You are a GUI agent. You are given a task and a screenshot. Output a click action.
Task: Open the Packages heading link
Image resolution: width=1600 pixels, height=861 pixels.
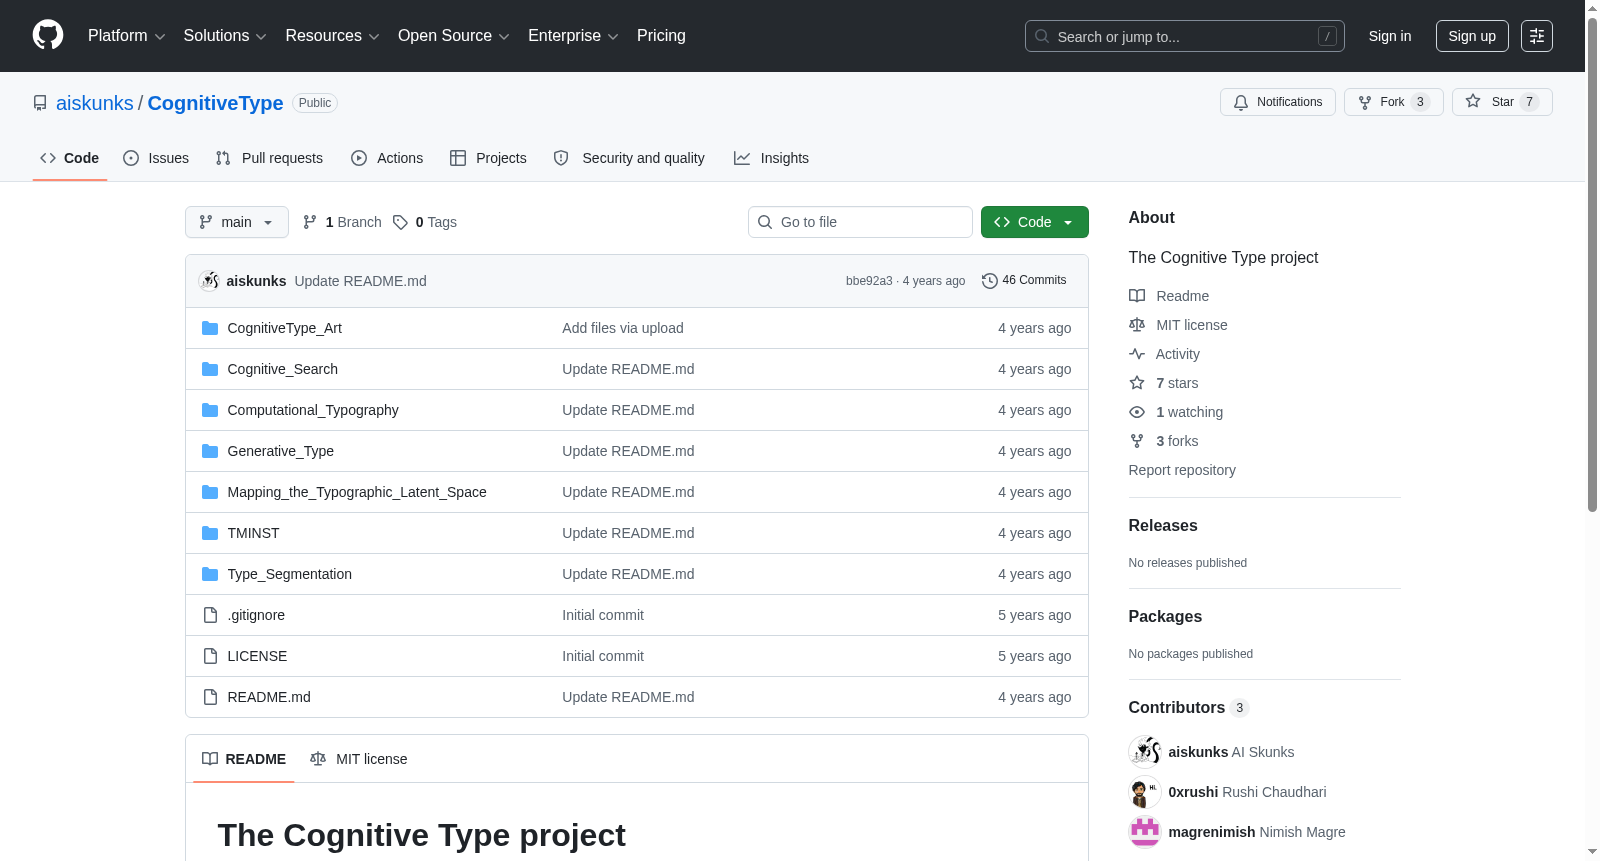point(1165,617)
